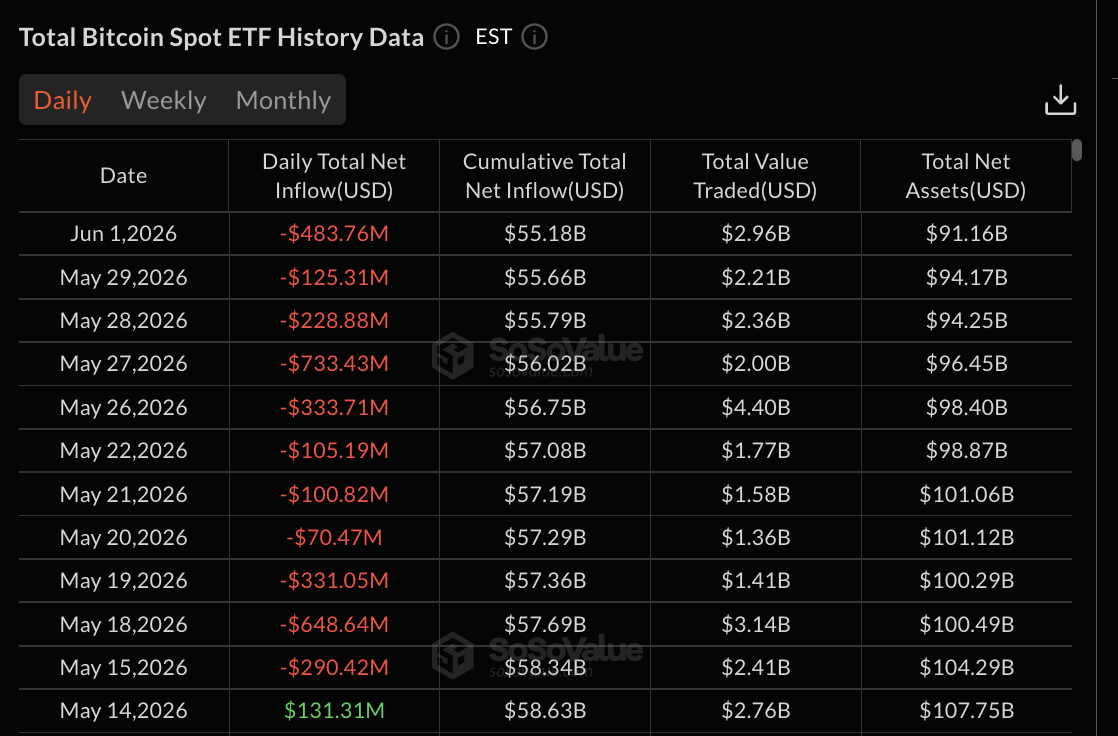This screenshot has width=1118, height=736.
Task: Click the Total Net Assets header
Action: [965, 175]
